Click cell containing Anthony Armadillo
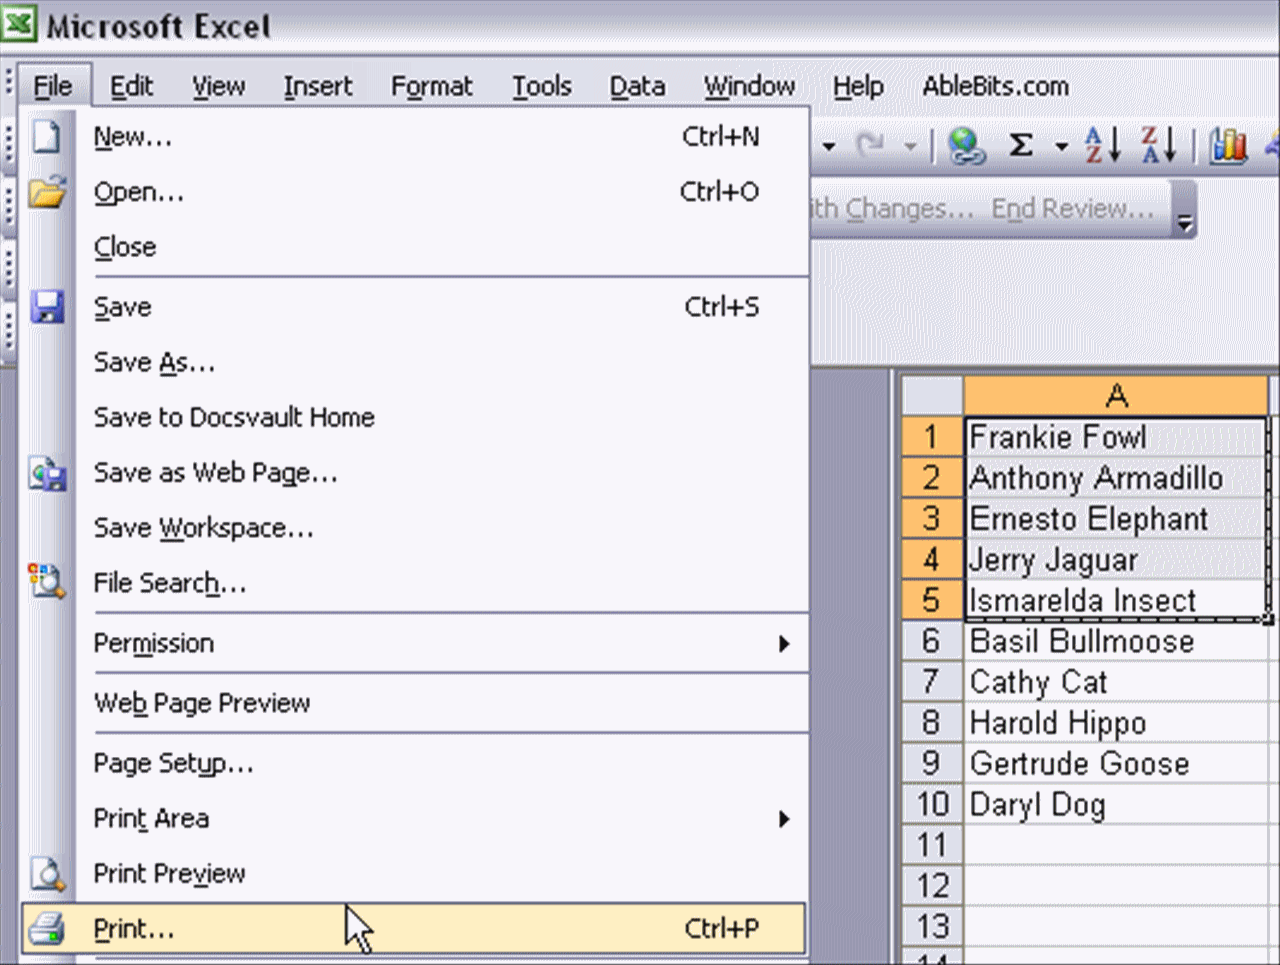Screen dimensions: 1280x965 click(1116, 478)
